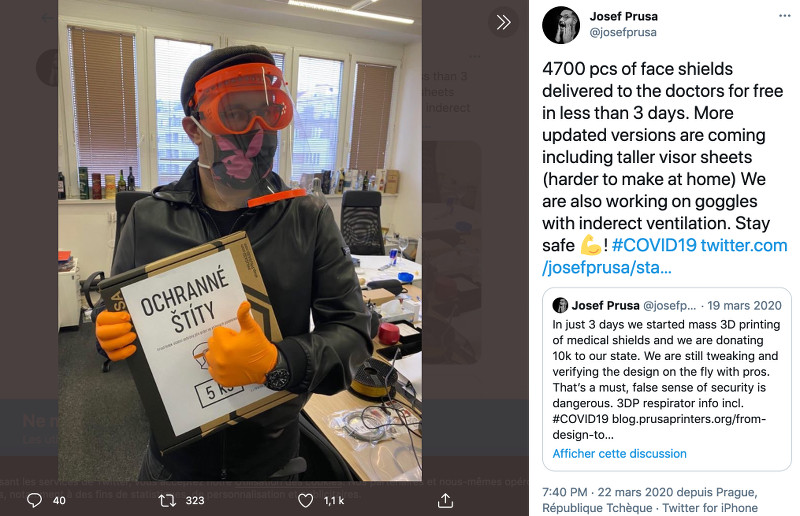Open the quoted tweet date 19 mars 2020

click(x=744, y=305)
